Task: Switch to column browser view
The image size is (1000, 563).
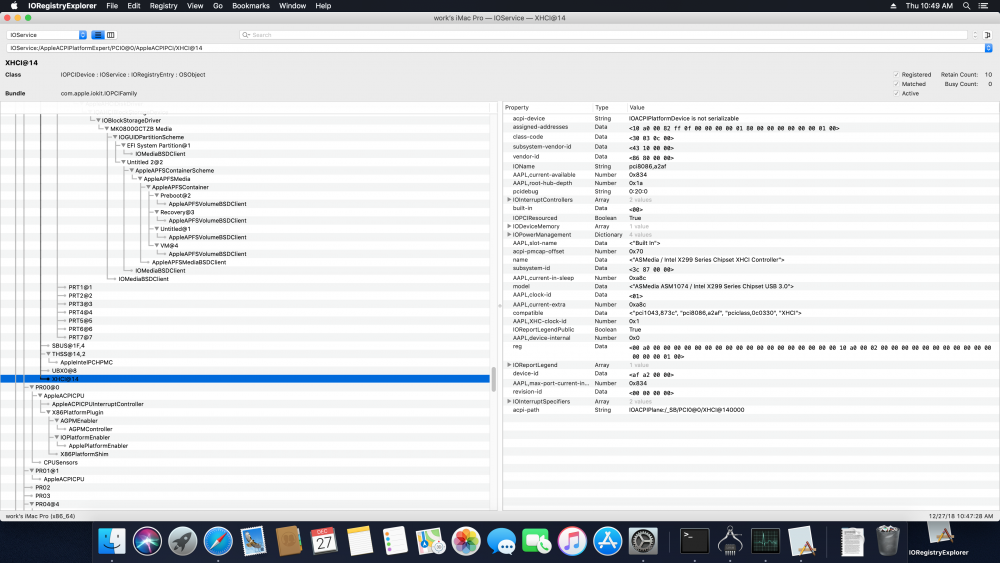Action: 110,35
